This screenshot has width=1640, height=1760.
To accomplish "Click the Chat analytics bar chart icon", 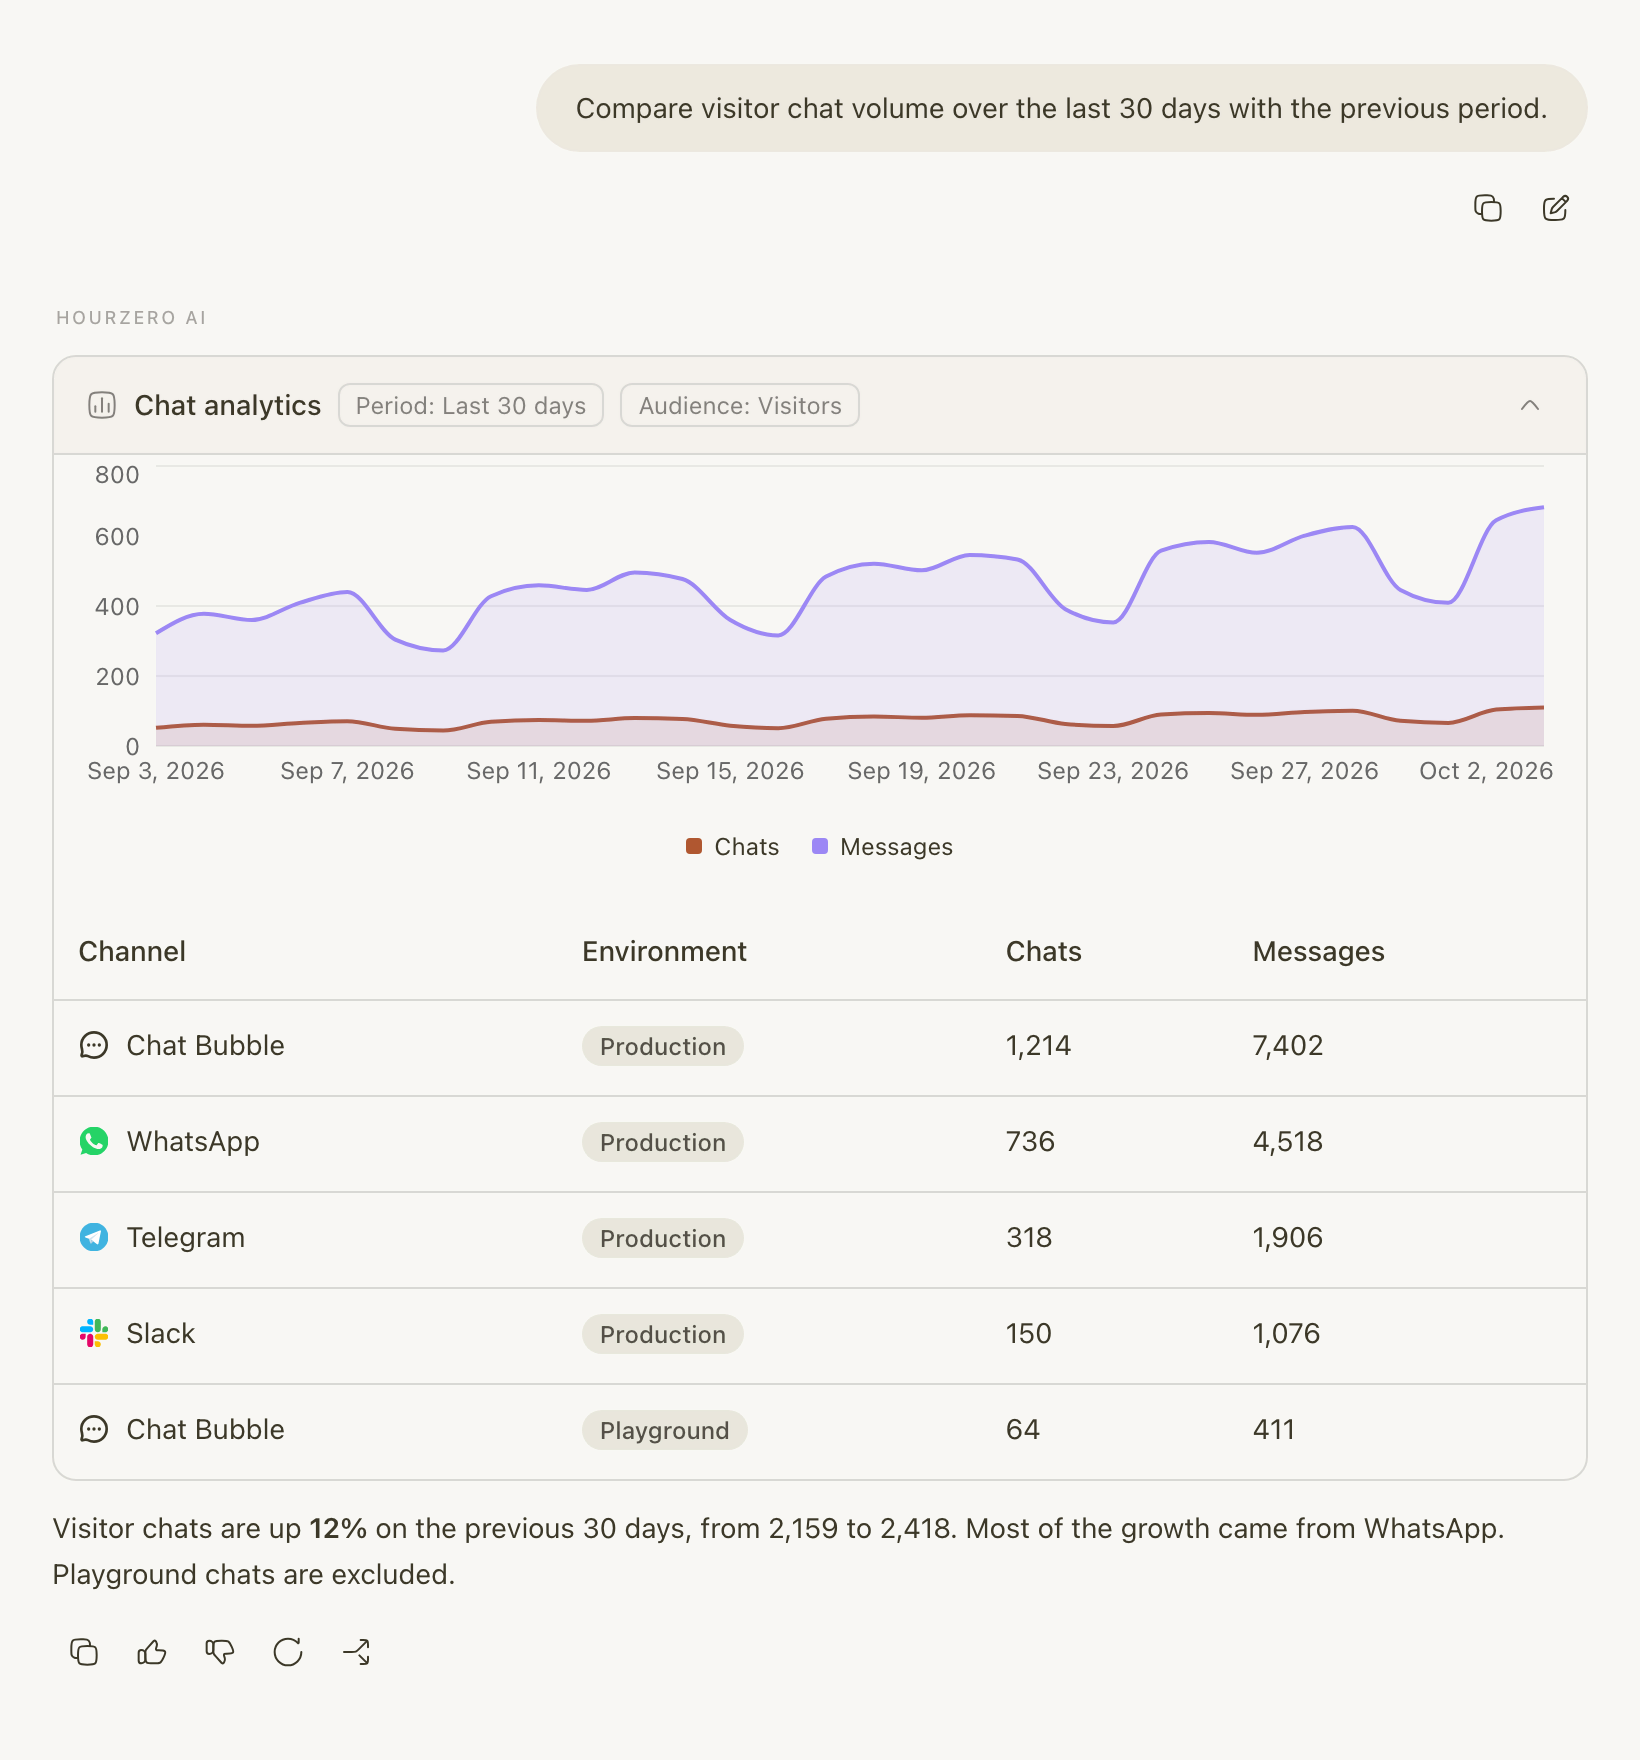I will point(102,405).
